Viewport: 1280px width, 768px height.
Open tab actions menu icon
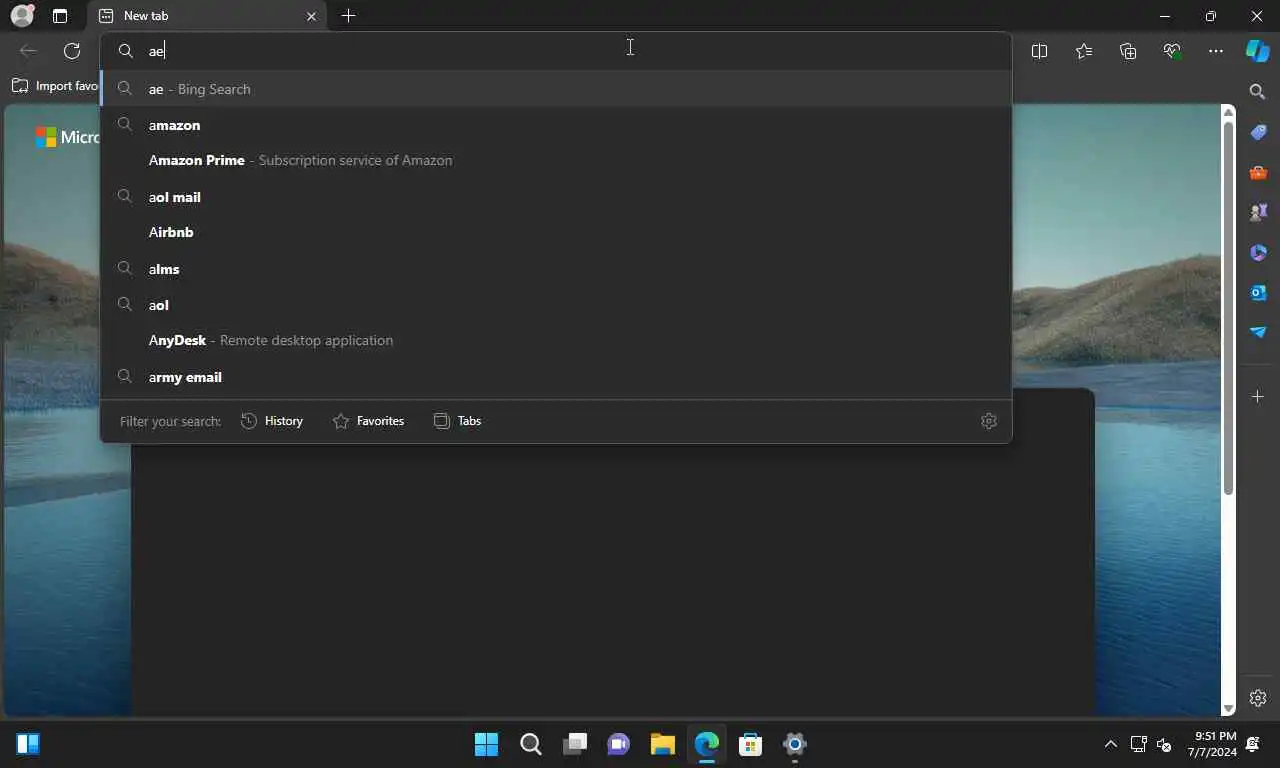tap(60, 16)
